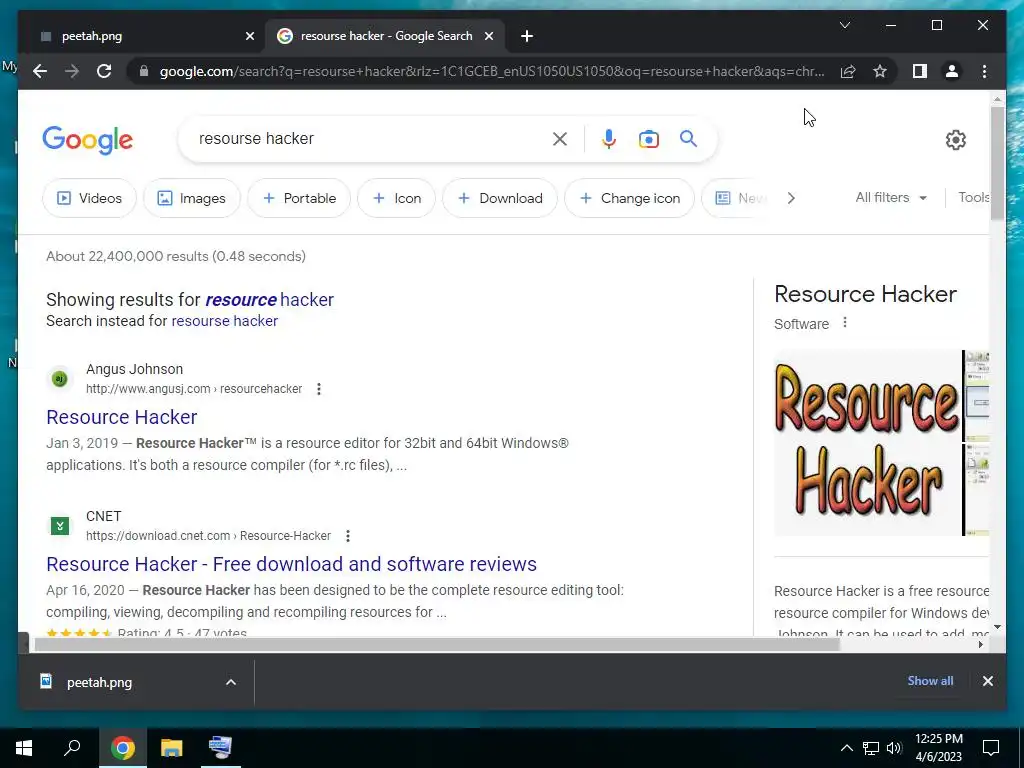
Task: Open Google quick settings gear
Action: 955,140
